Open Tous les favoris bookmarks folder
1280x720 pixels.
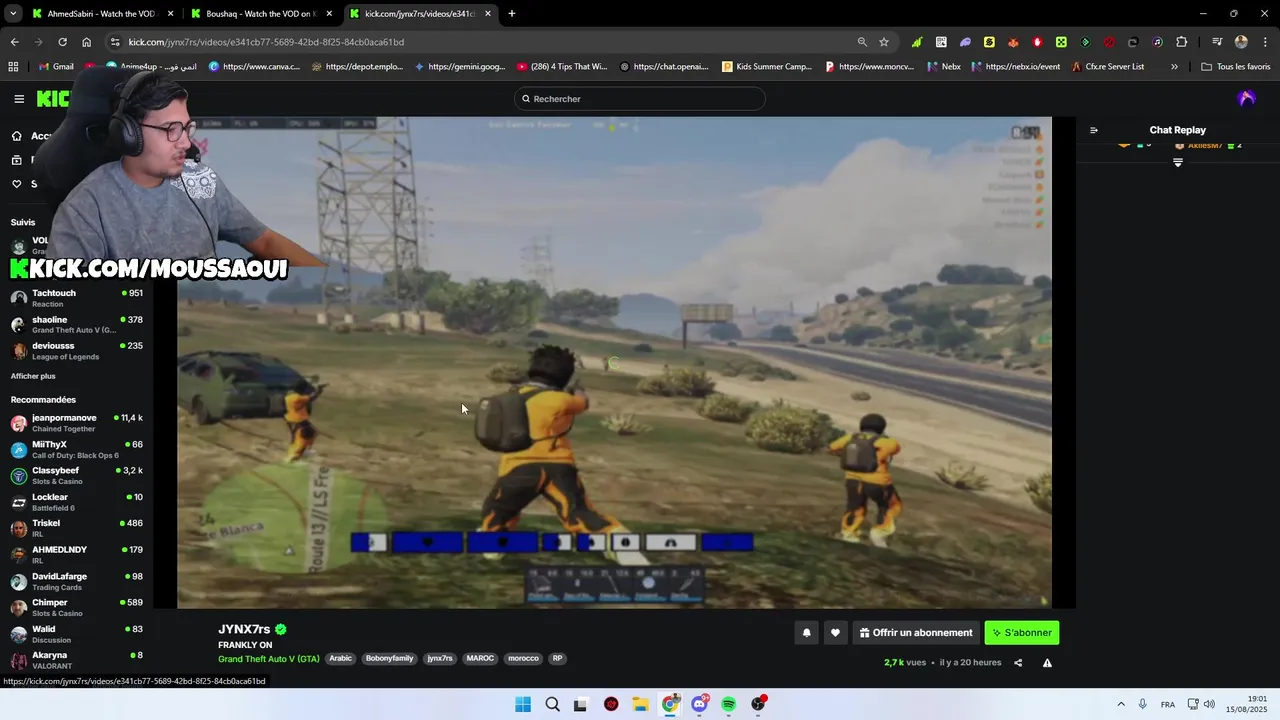[x=1235, y=66]
